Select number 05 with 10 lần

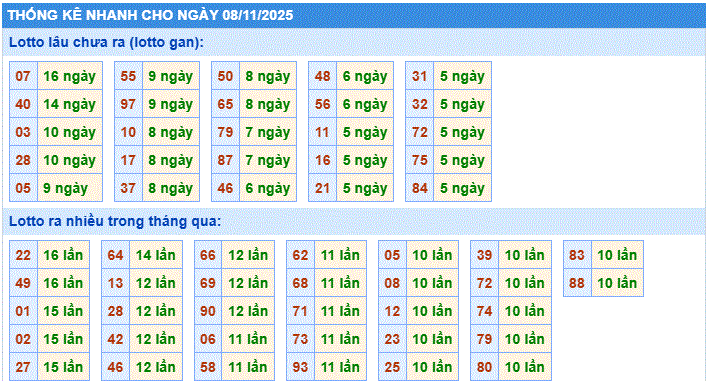392,255
